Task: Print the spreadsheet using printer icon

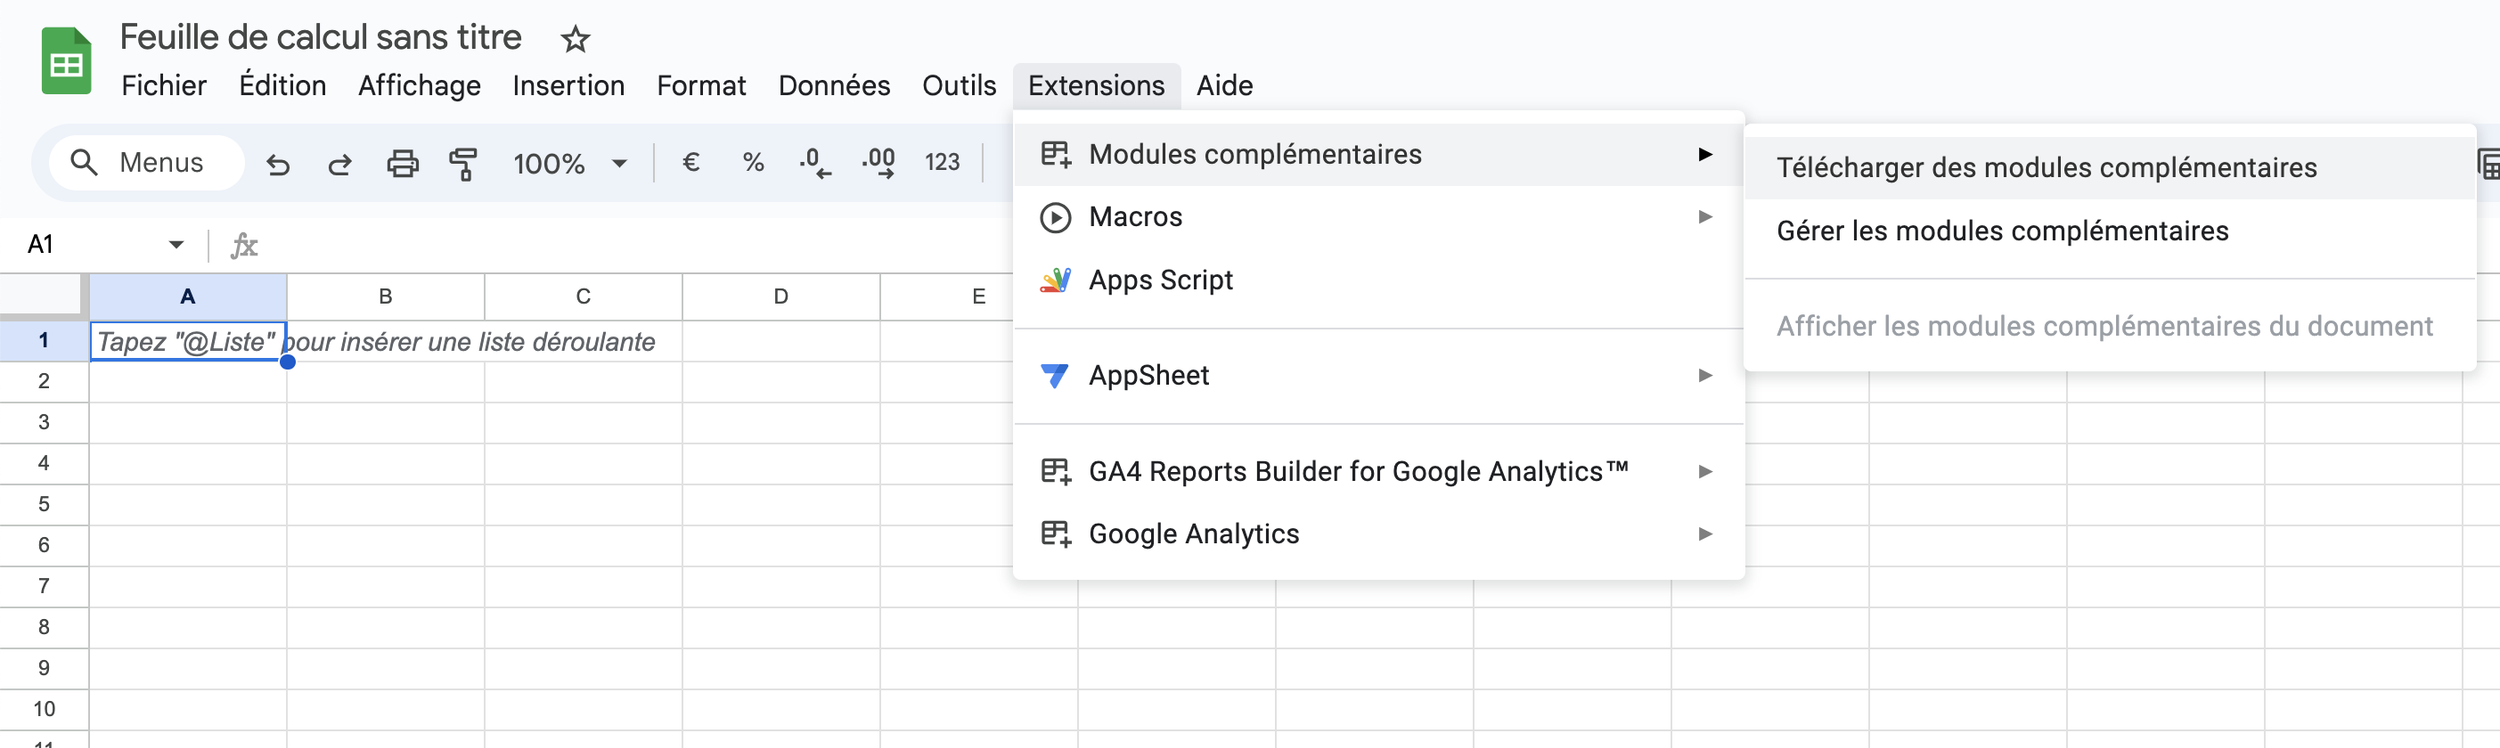Action: (402, 163)
